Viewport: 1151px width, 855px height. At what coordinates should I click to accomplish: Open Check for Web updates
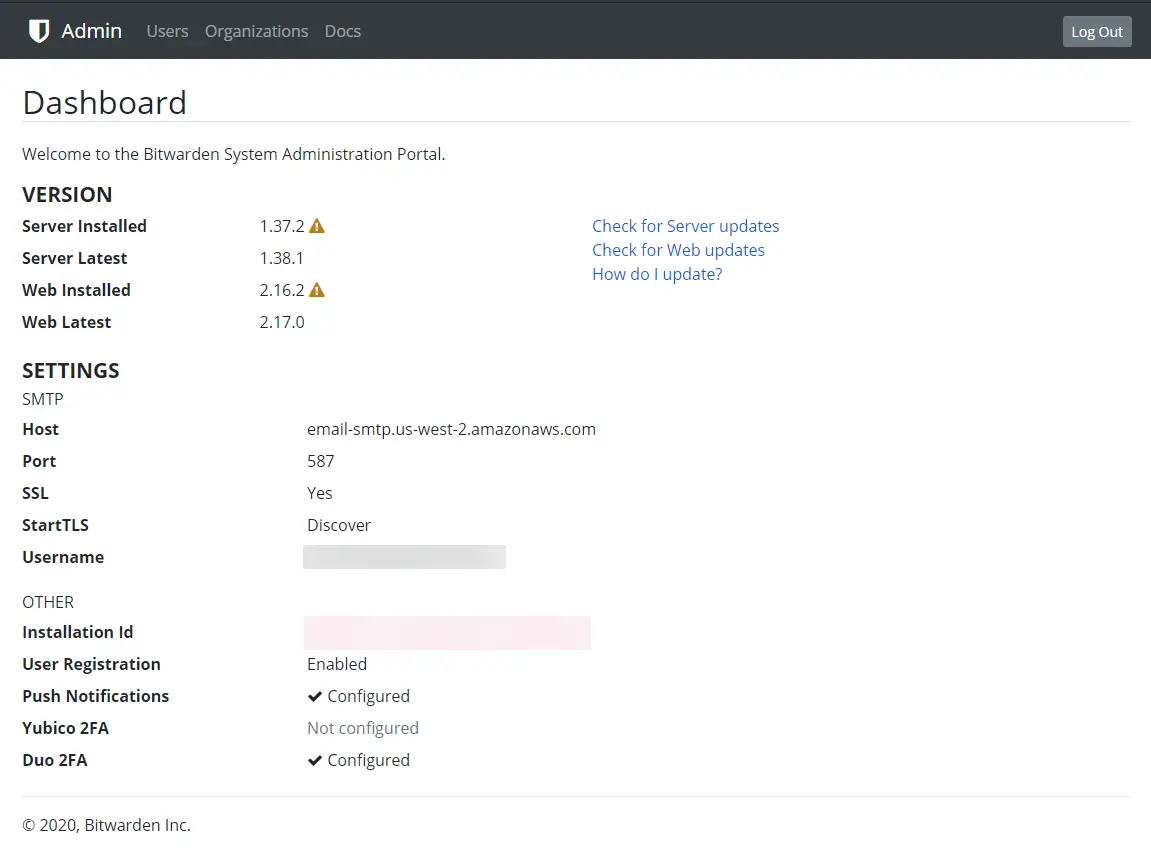[678, 250]
